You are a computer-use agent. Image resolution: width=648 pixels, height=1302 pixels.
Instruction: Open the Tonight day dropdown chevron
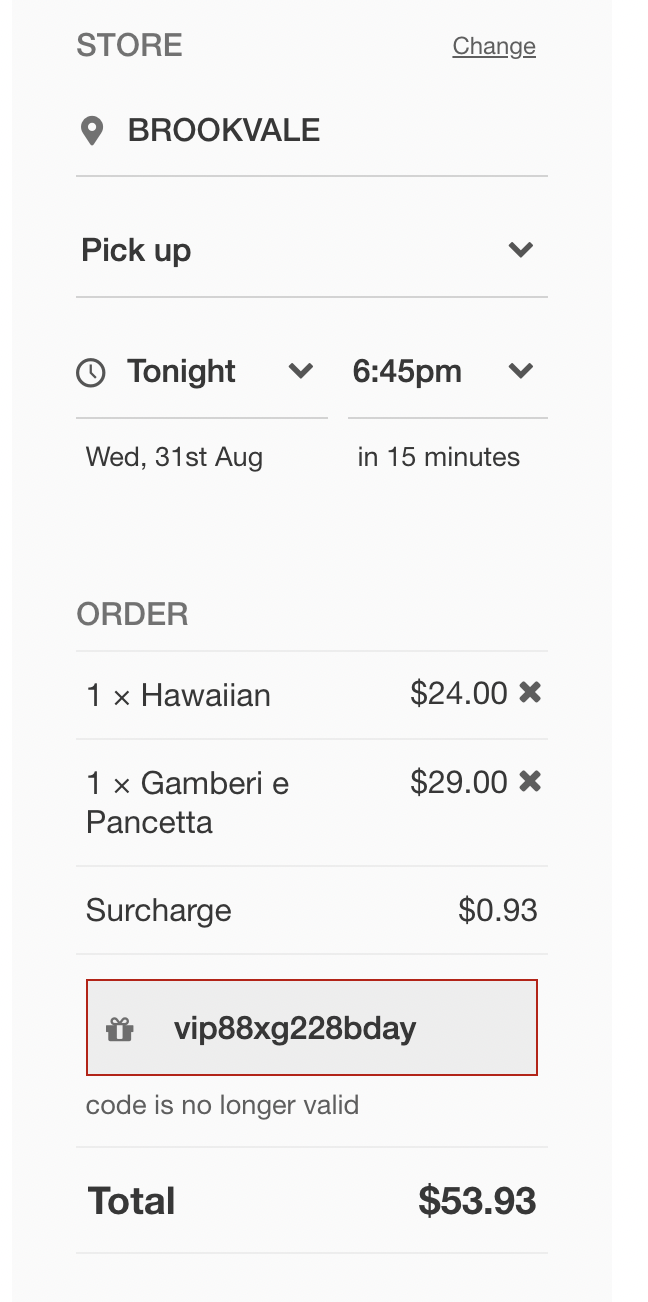(300, 372)
